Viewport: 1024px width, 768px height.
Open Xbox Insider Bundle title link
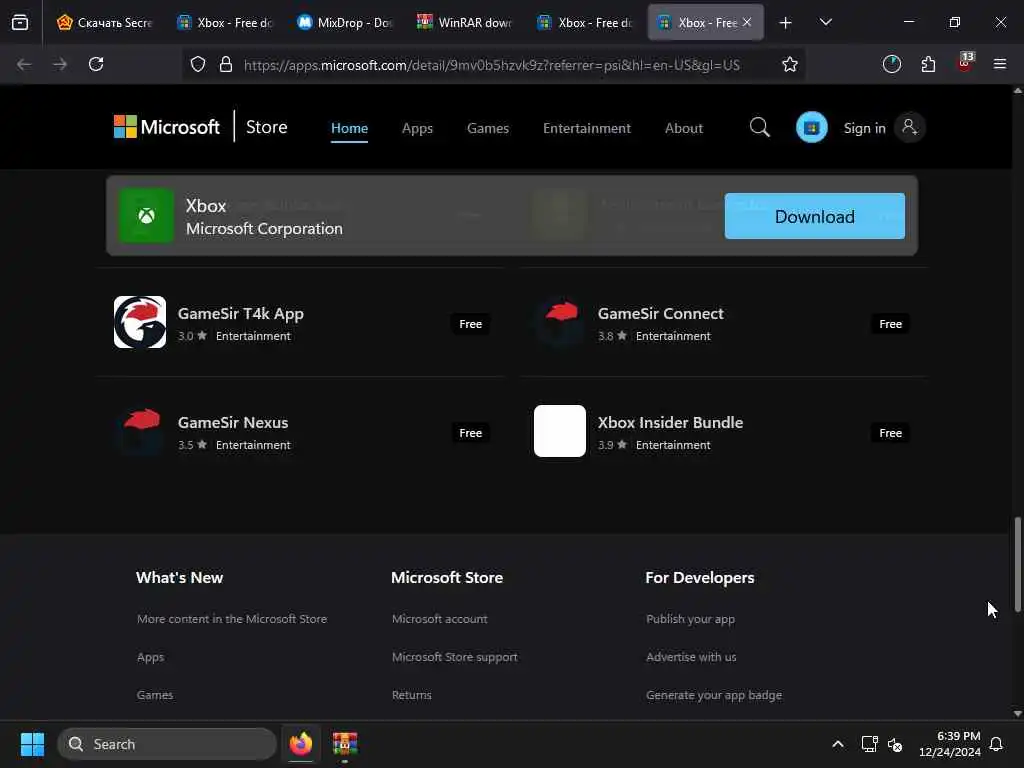pyautogui.click(x=670, y=423)
